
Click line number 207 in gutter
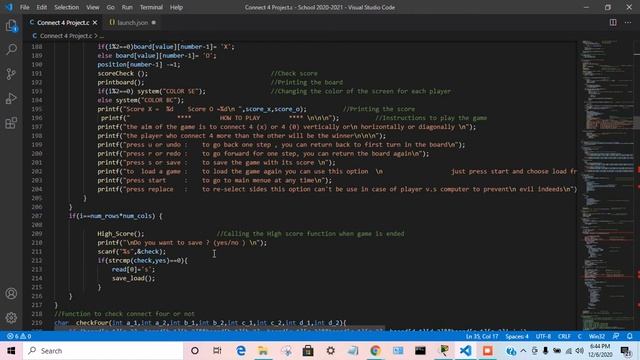click(x=37, y=216)
